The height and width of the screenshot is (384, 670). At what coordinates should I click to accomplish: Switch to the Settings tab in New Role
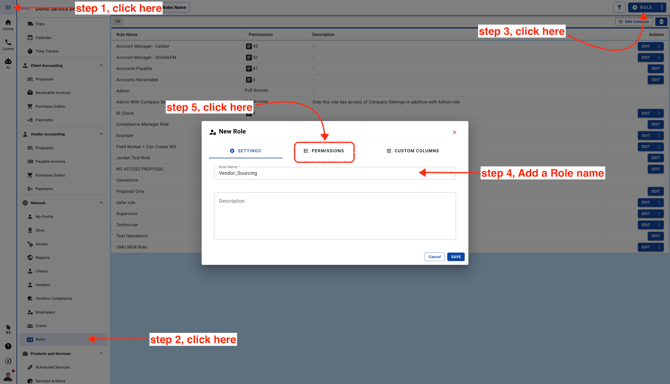pos(246,151)
